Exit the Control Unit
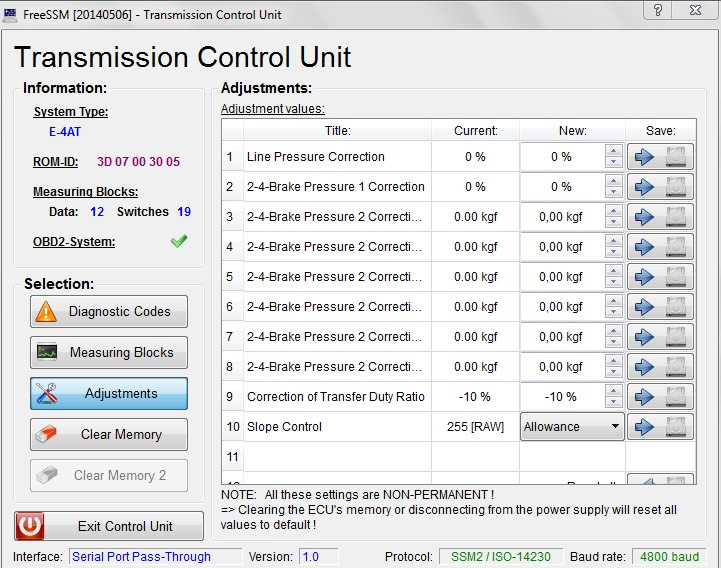This screenshot has width=721, height=568. [109, 526]
